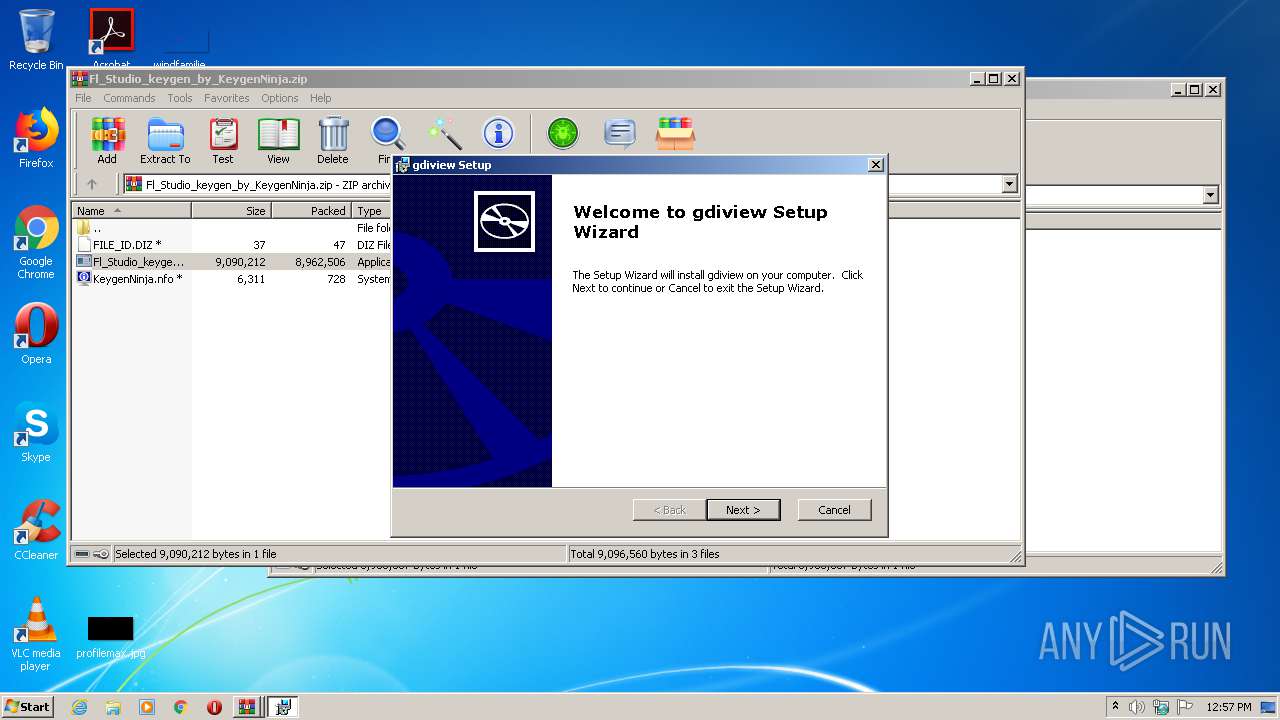Select KeygenNinja.nfo file row
This screenshot has height=720, width=1280.
(230, 279)
